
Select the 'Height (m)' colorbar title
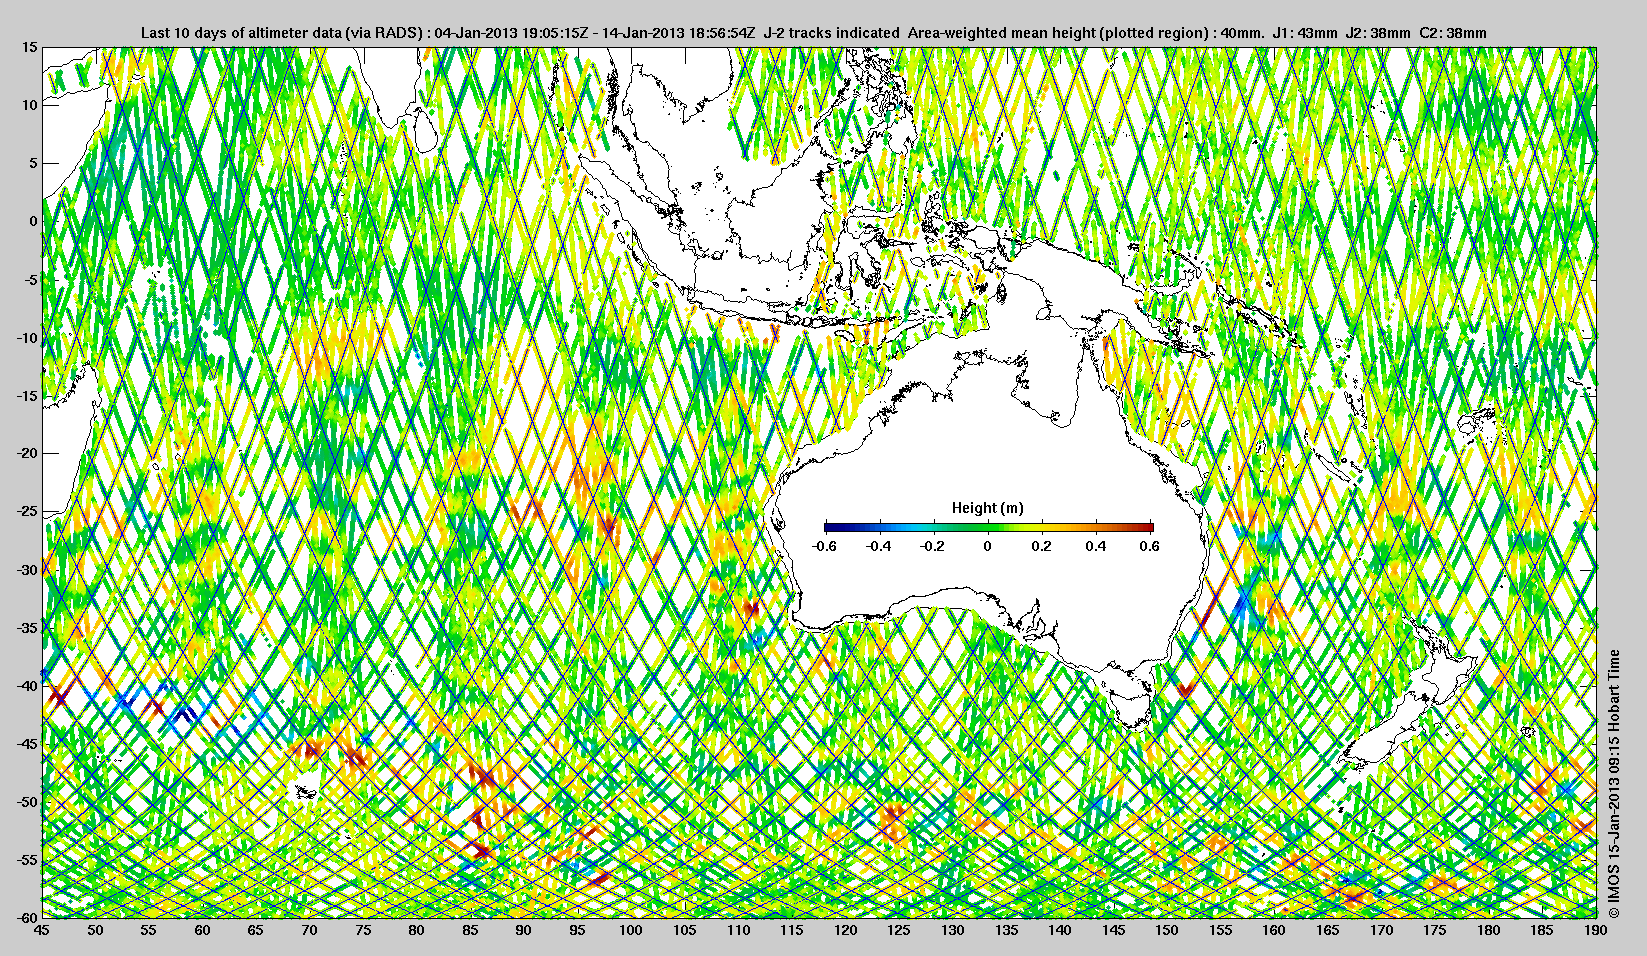988,508
